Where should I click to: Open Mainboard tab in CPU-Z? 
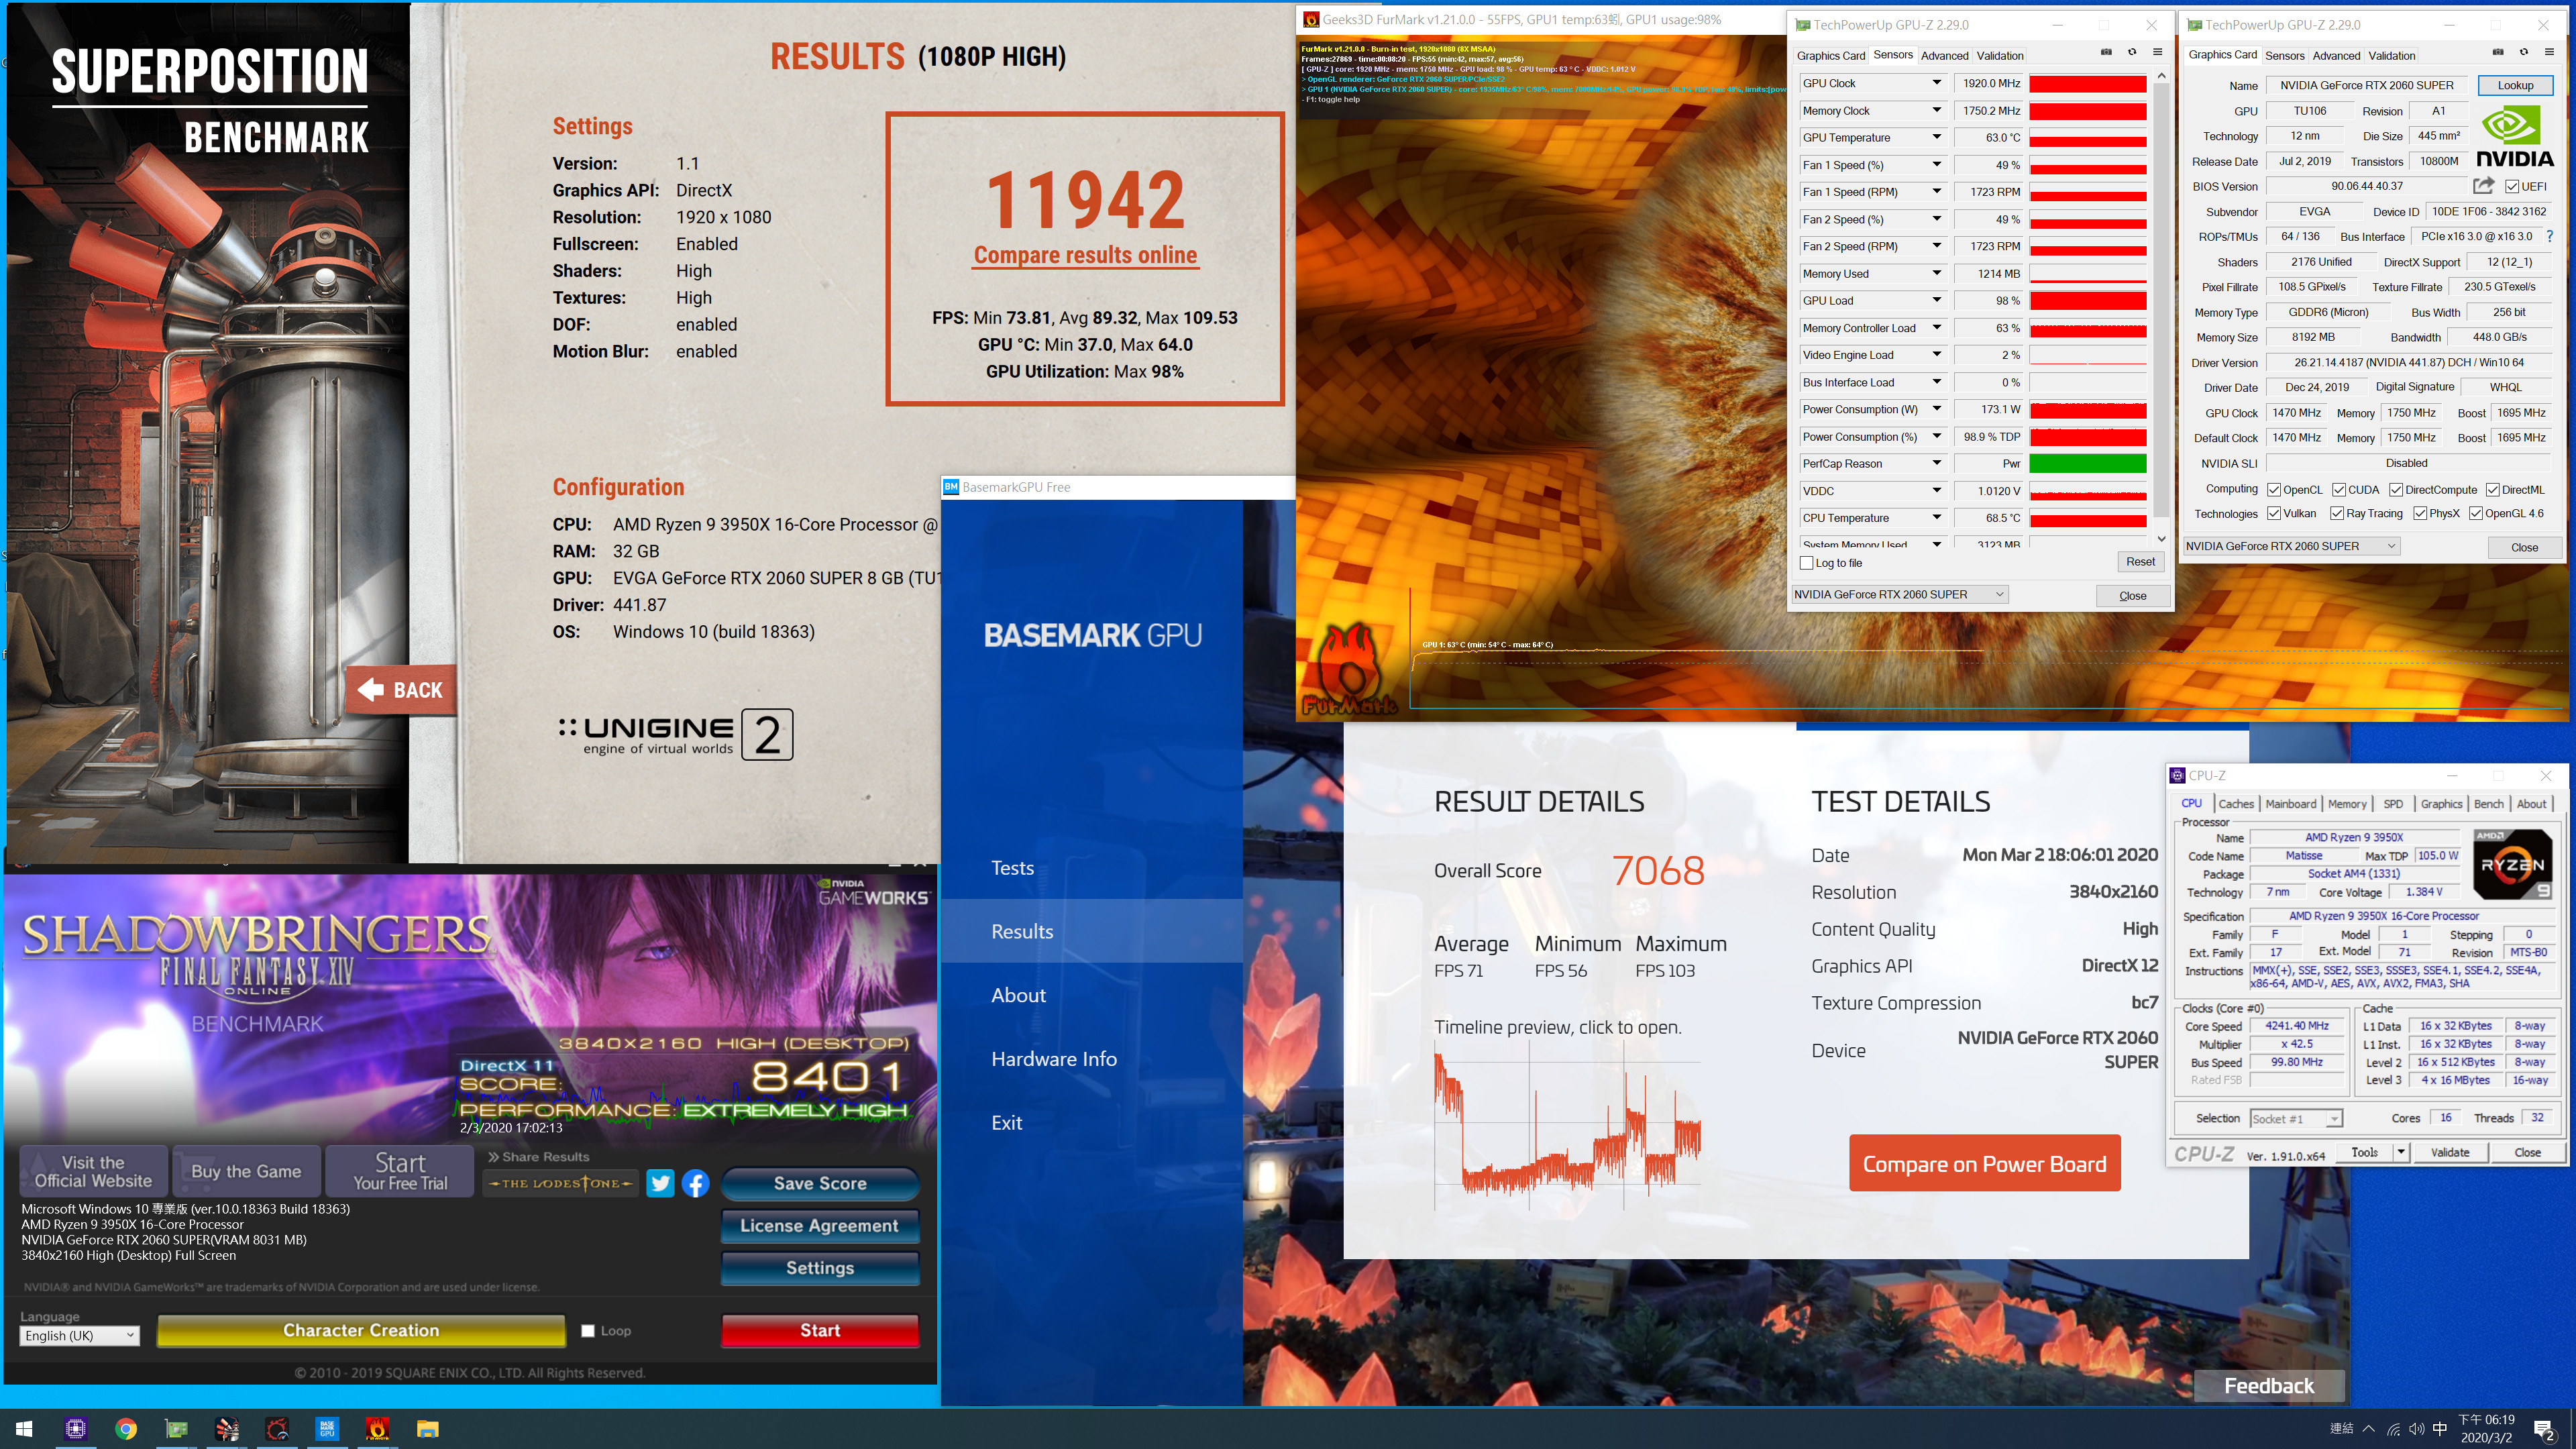2290,804
